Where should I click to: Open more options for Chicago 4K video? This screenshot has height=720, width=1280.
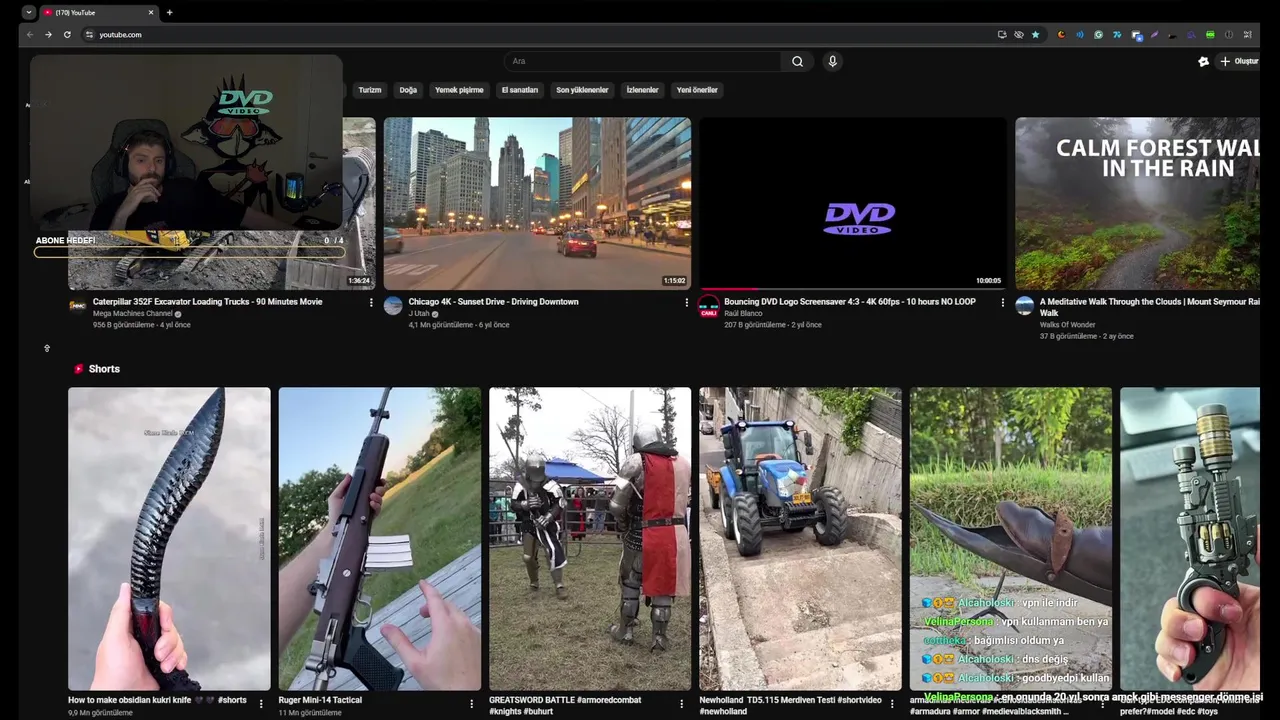[x=686, y=302]
